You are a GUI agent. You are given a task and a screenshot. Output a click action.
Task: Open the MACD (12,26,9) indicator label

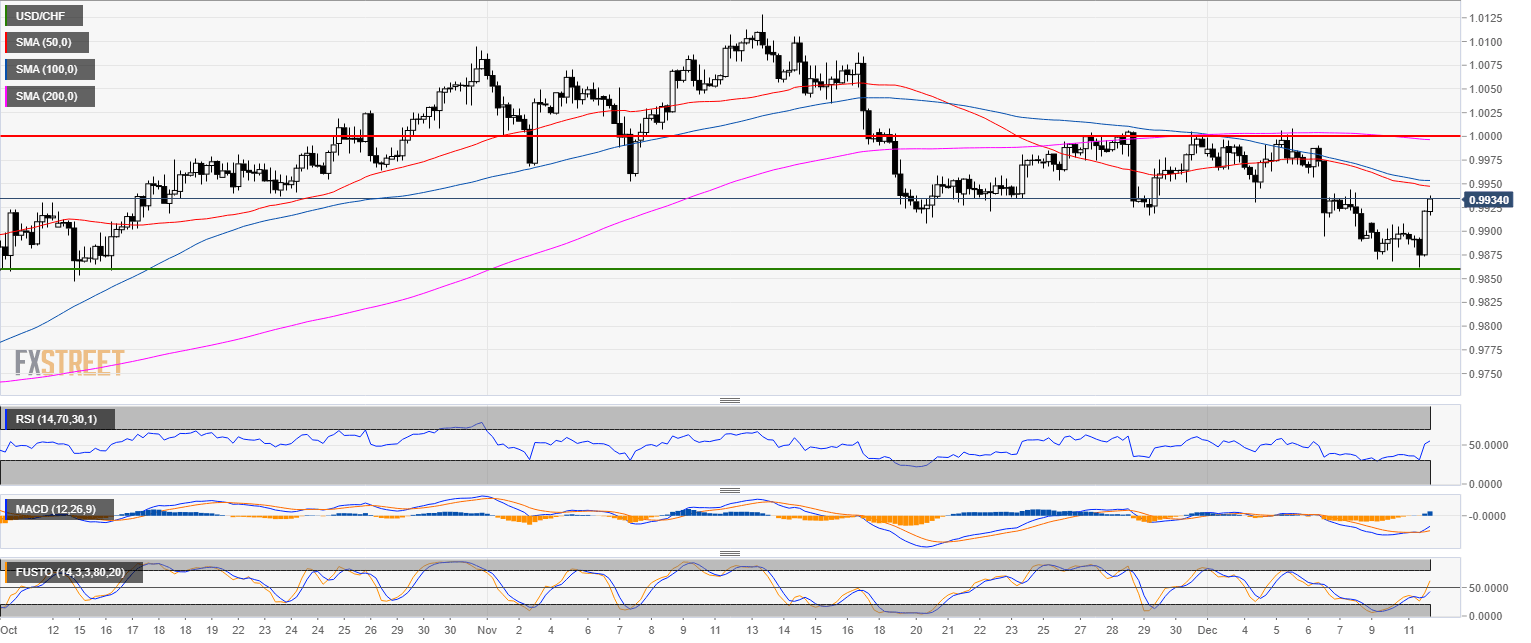point(58,510)
